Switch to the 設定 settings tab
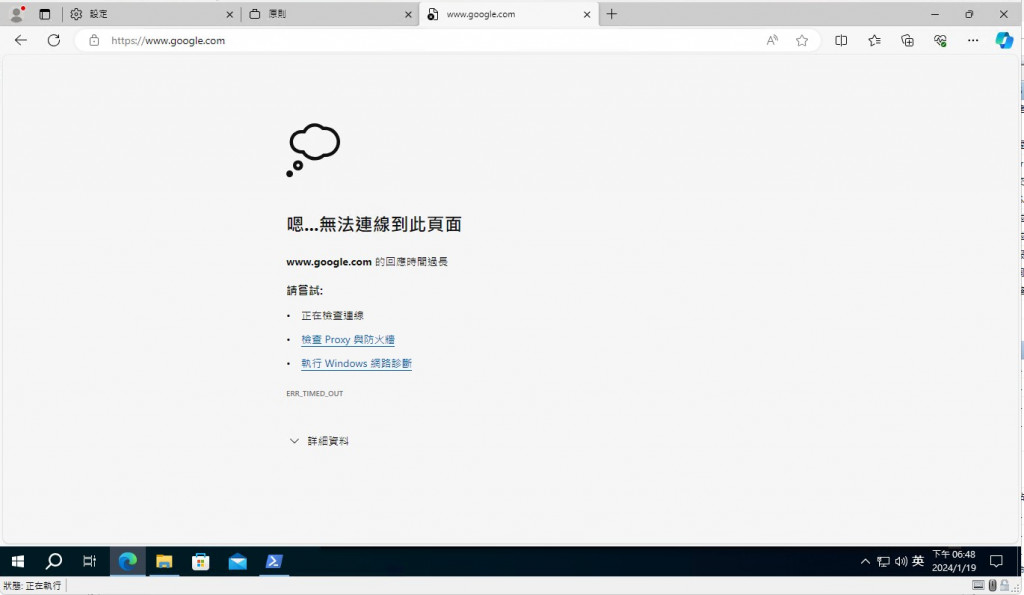 152,14
